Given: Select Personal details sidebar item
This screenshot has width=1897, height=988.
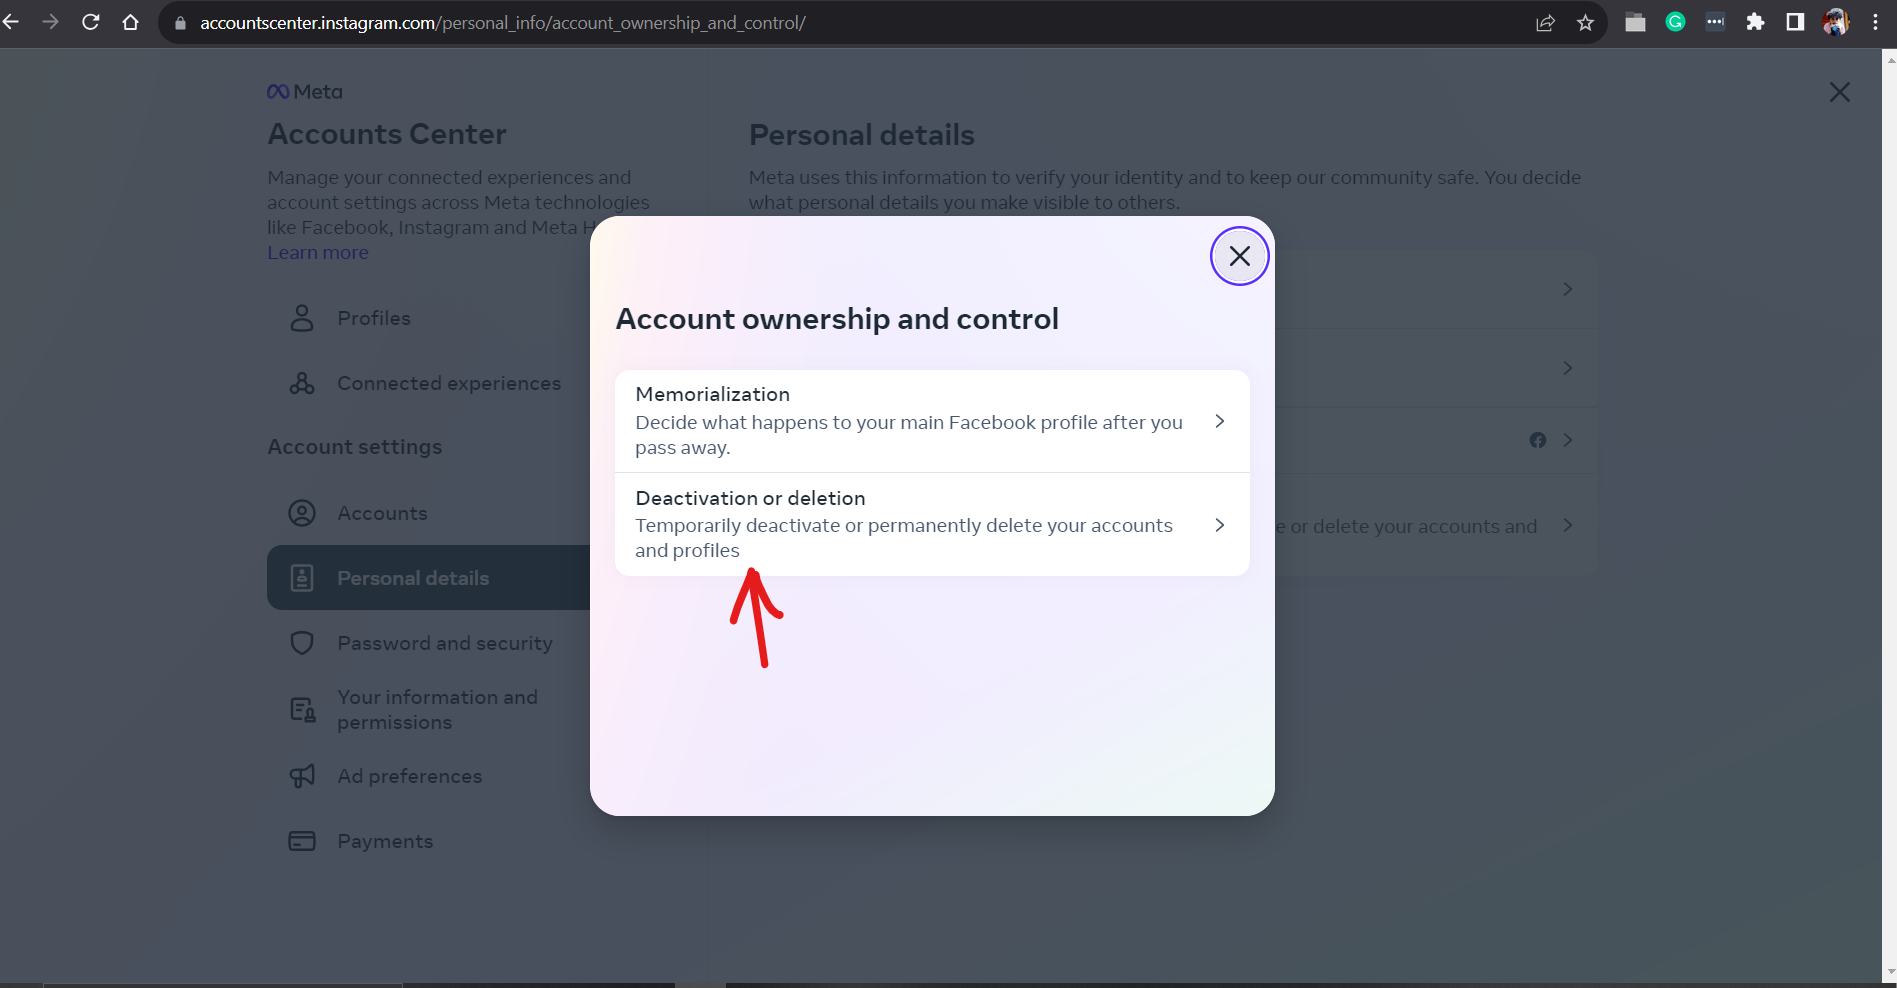Looking at the screenshot, I should 430,578.
